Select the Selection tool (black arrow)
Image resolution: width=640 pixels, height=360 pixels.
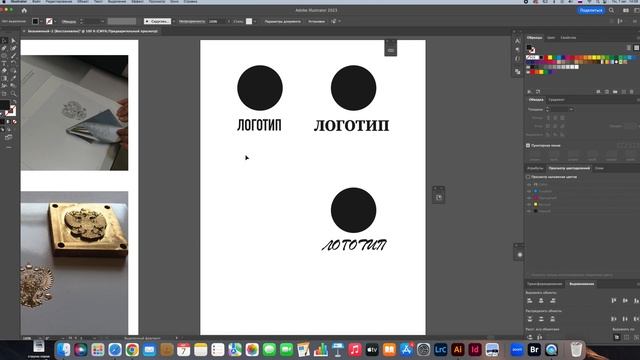pyautogui.click(x=4, y=40)
